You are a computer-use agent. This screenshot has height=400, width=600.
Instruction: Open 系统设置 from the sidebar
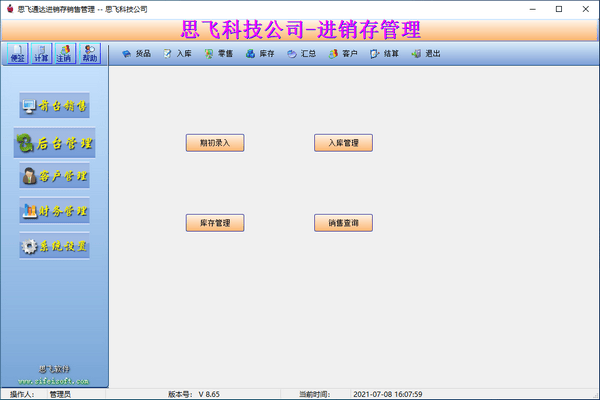55,246
